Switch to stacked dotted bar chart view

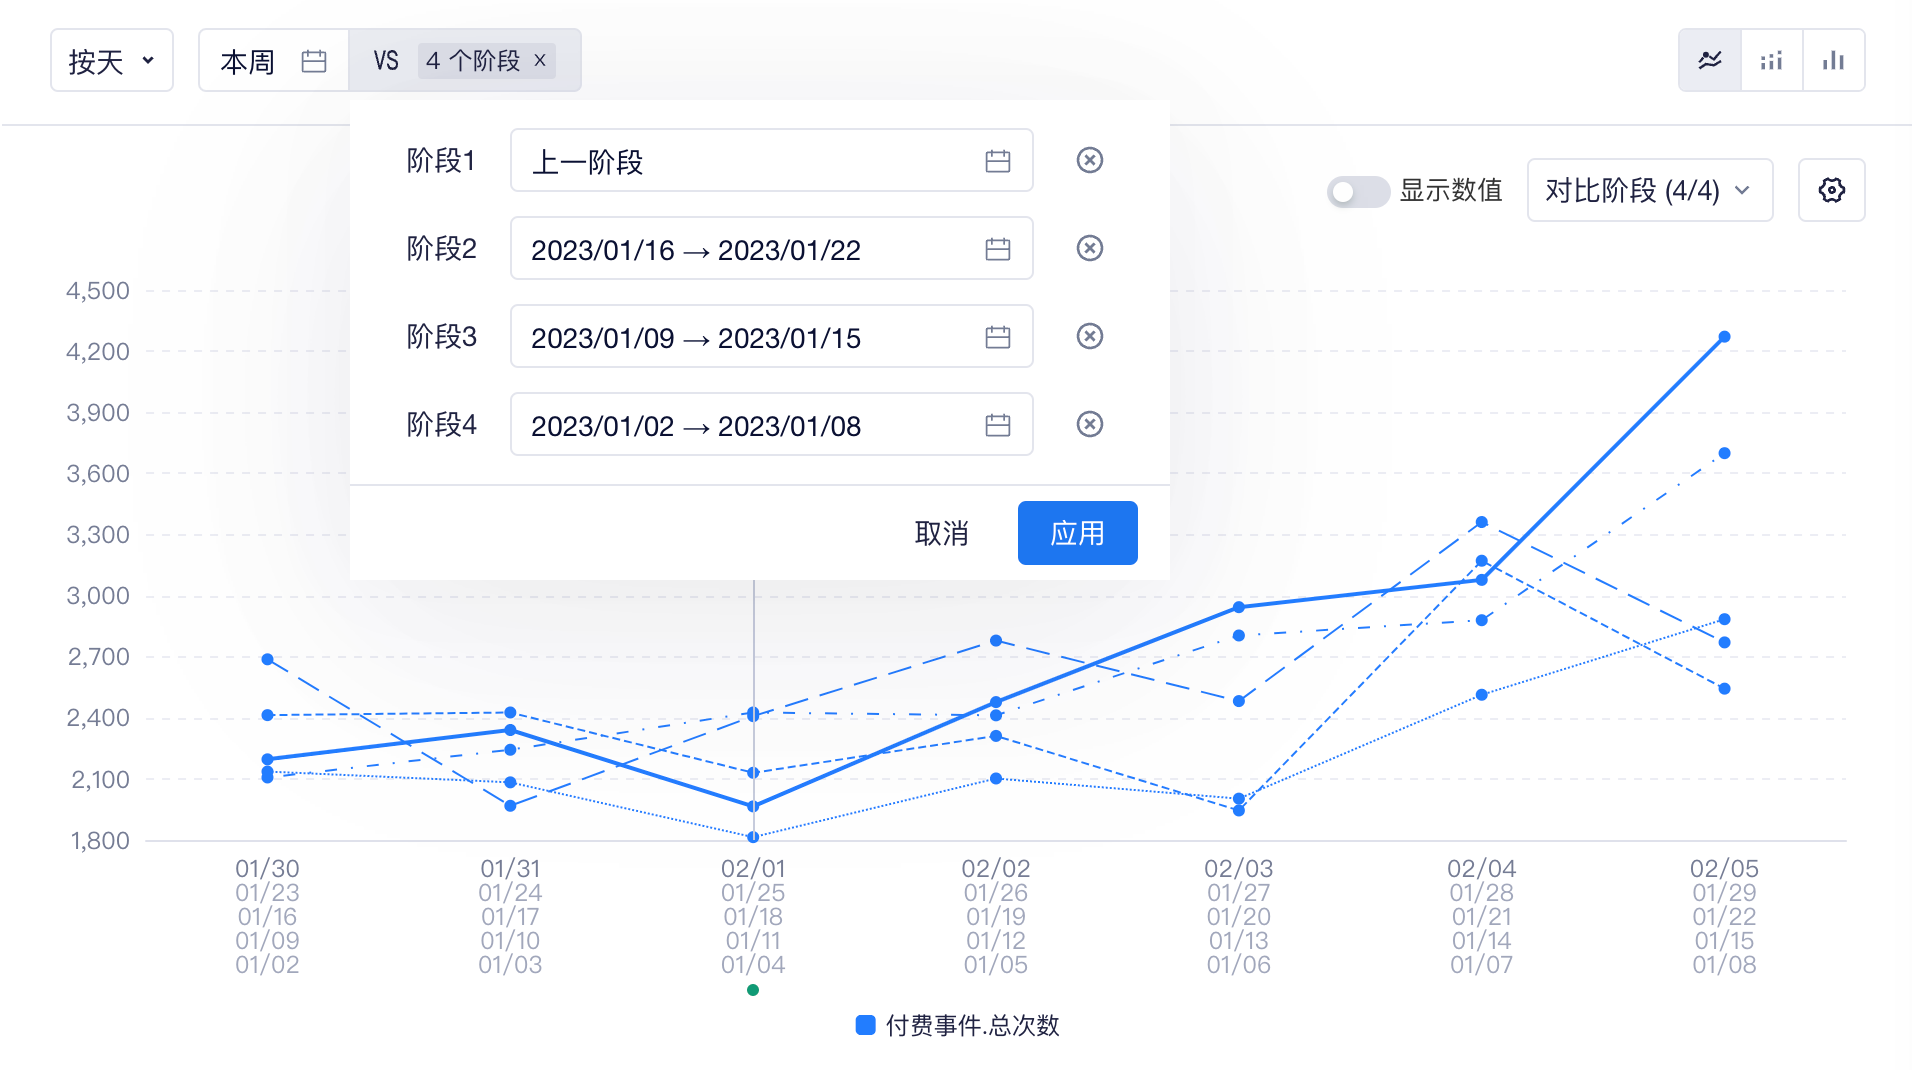click(x=1771, y=60)
